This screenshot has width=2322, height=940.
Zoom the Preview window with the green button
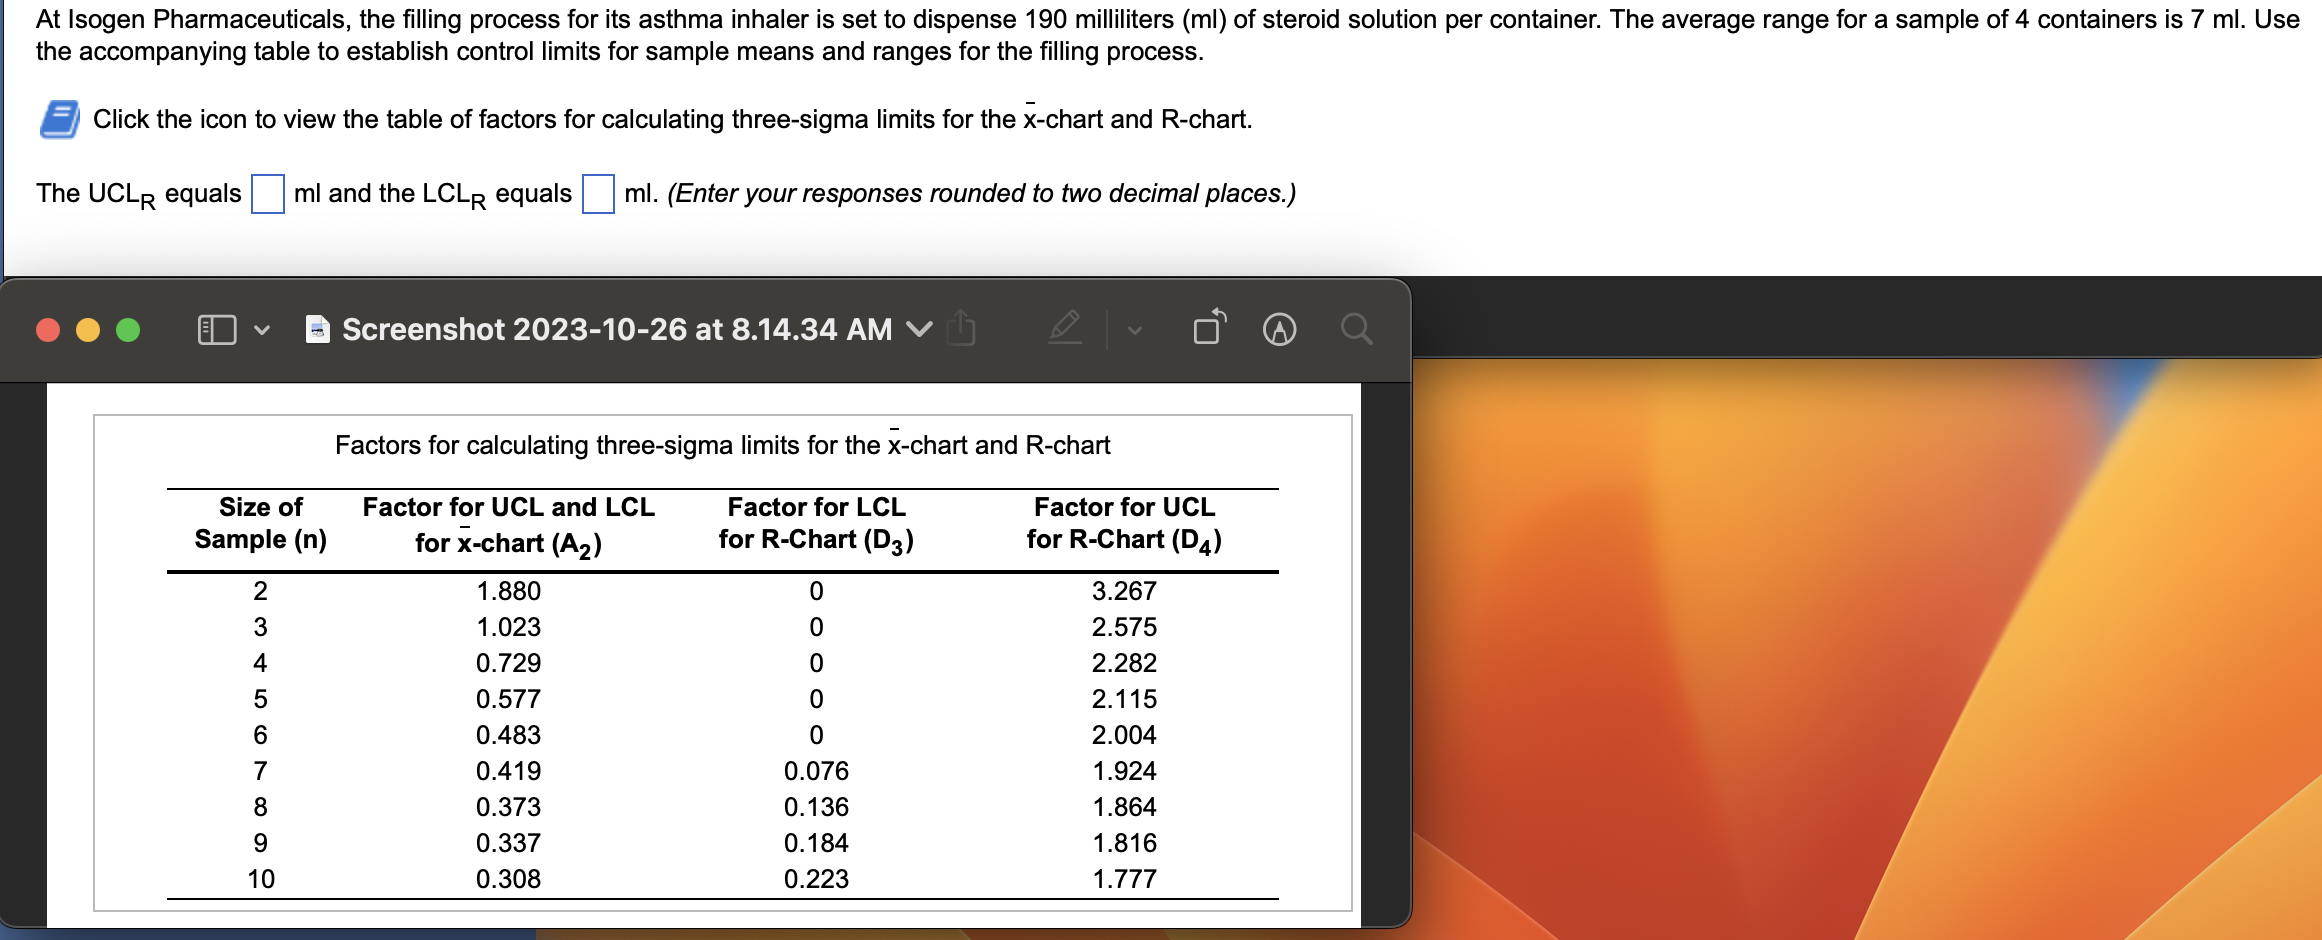point(128,330)
